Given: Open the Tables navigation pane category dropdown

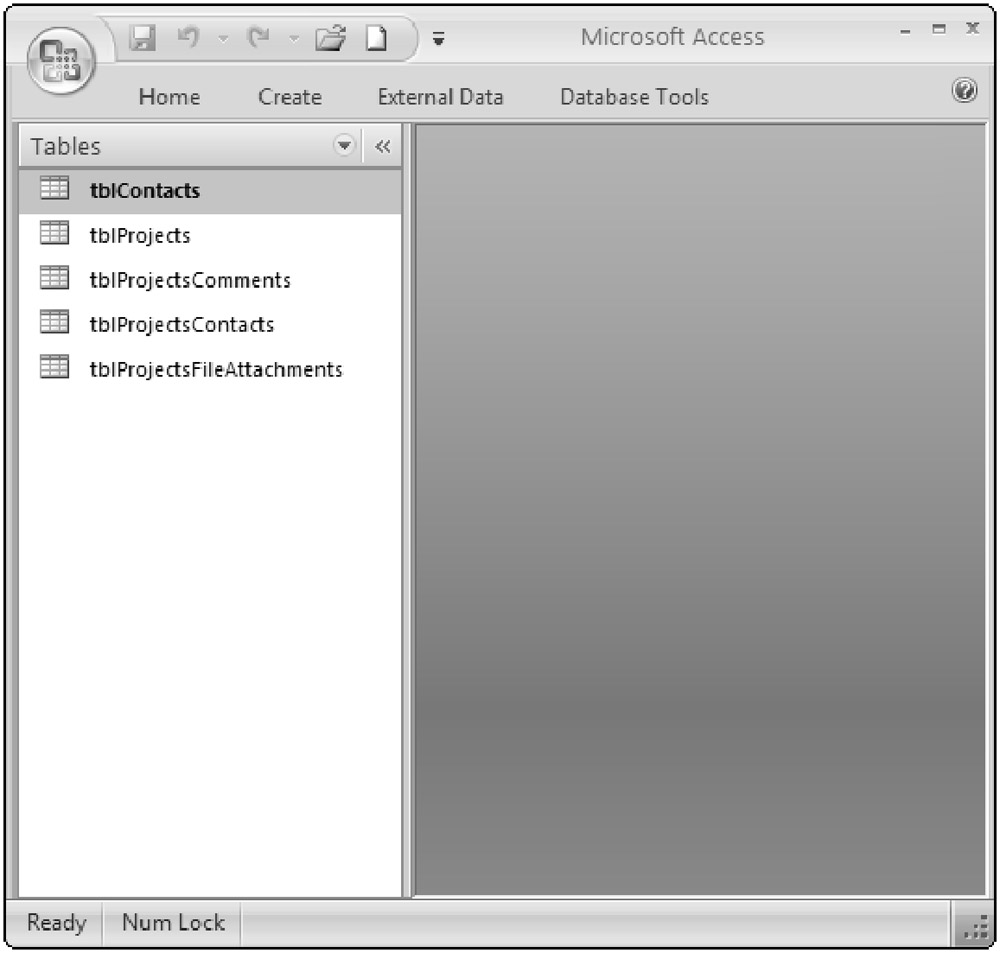Looking at the screenshot, I should coord(345,146).
